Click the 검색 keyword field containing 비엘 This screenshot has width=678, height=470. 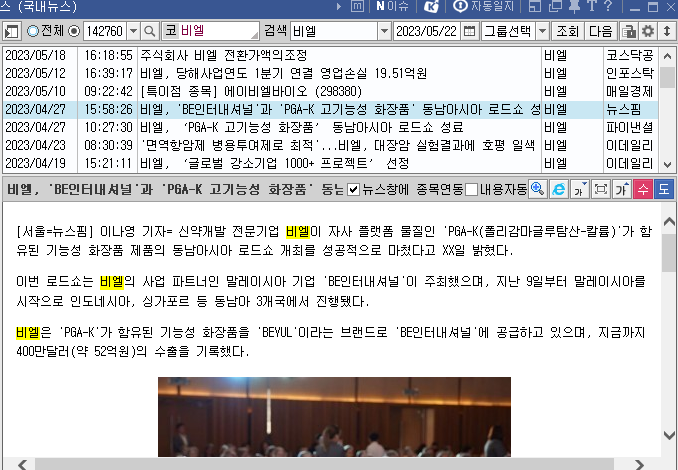334,31
